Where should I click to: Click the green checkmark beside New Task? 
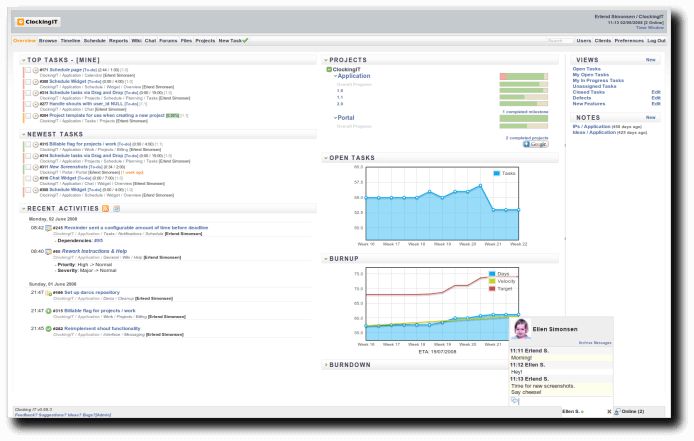tap(245, 41)
